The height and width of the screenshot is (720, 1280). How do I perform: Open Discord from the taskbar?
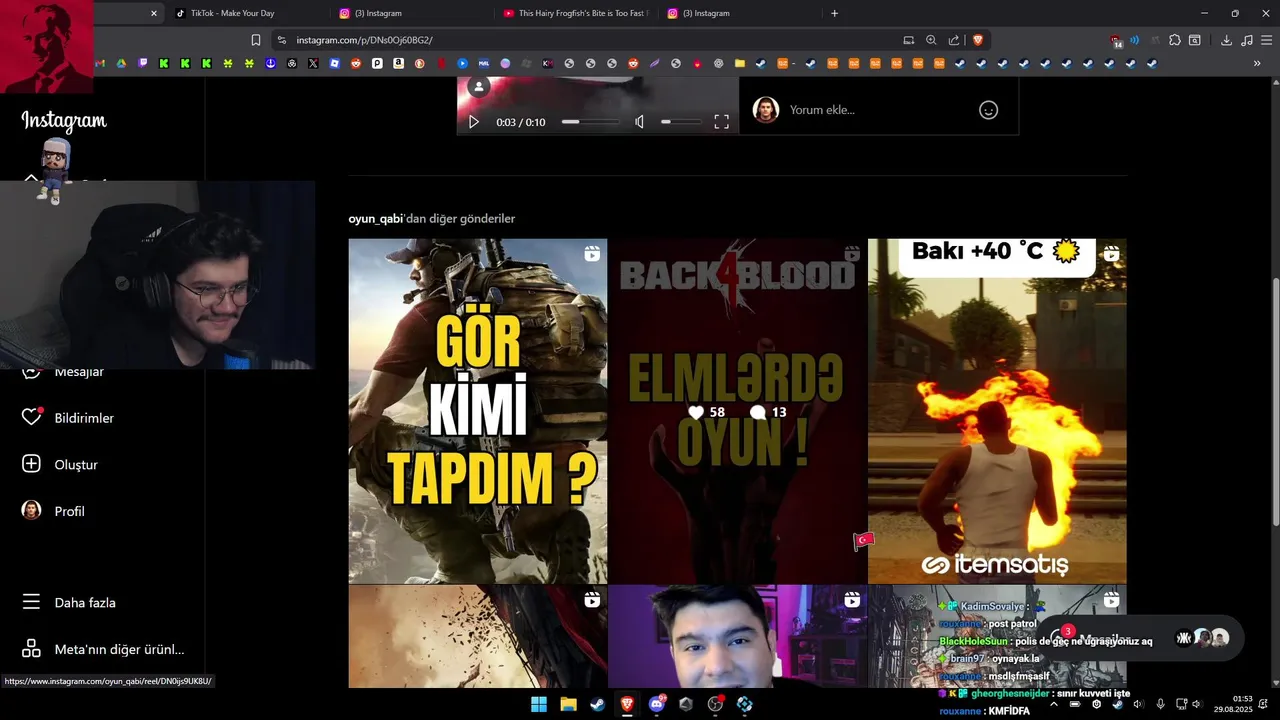pyautogui.click(x=657, y=704)
